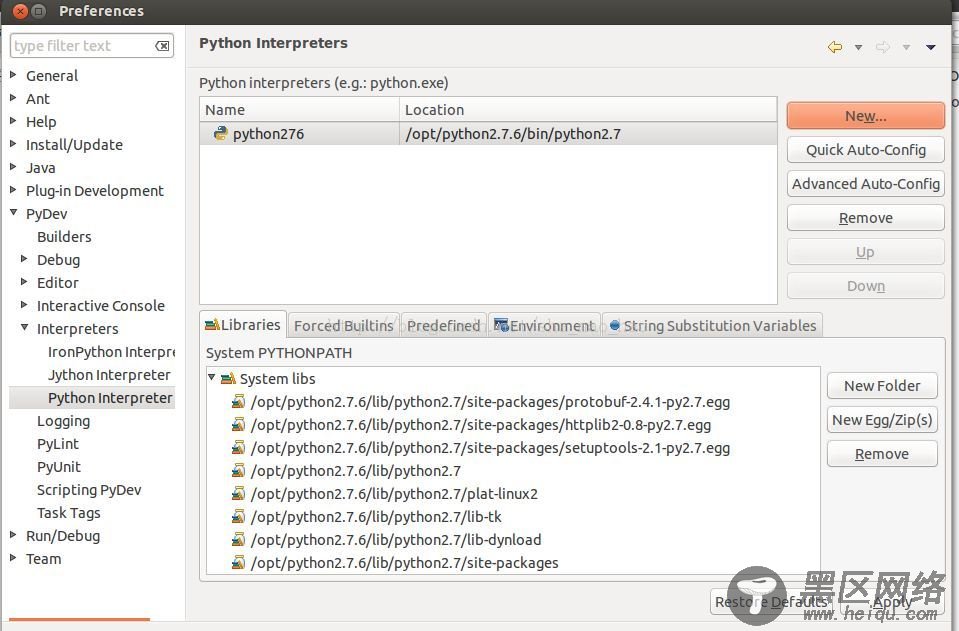This screenshot has height=631, width=959.
Task: Click the type filter text field
Action: (x=92, y=46)
